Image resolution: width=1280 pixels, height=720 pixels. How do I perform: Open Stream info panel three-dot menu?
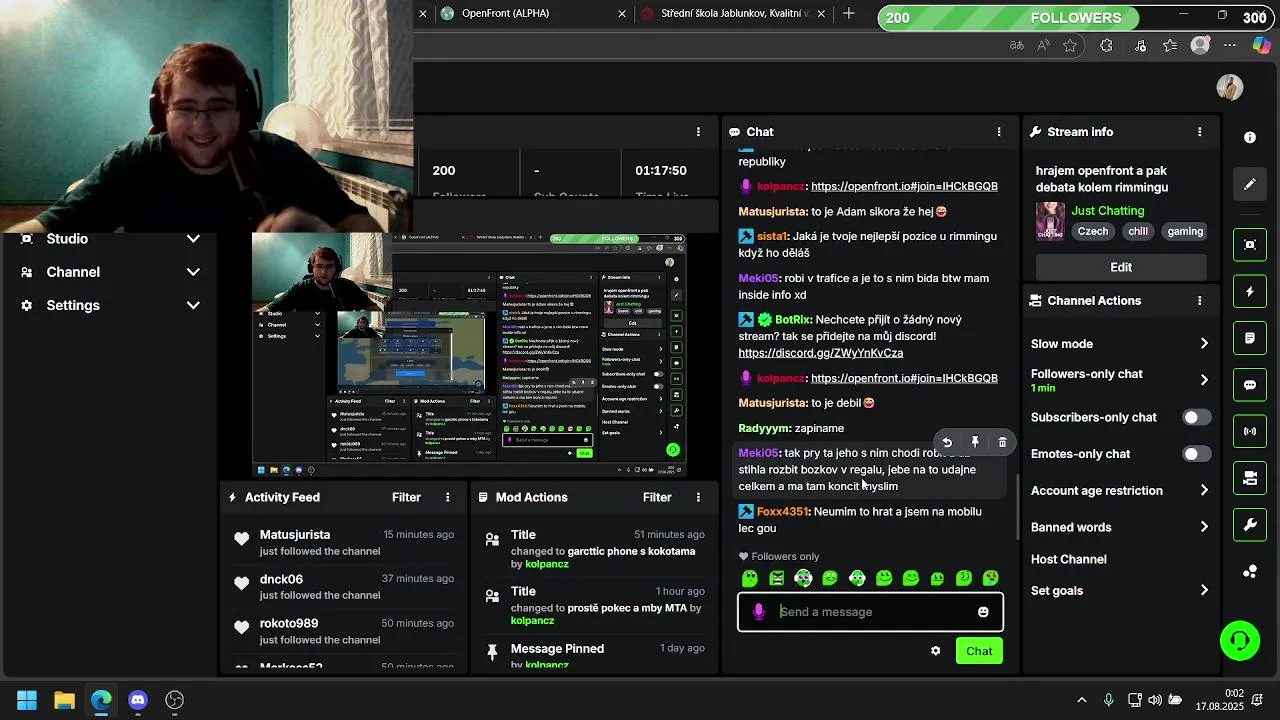[1199, 132]
